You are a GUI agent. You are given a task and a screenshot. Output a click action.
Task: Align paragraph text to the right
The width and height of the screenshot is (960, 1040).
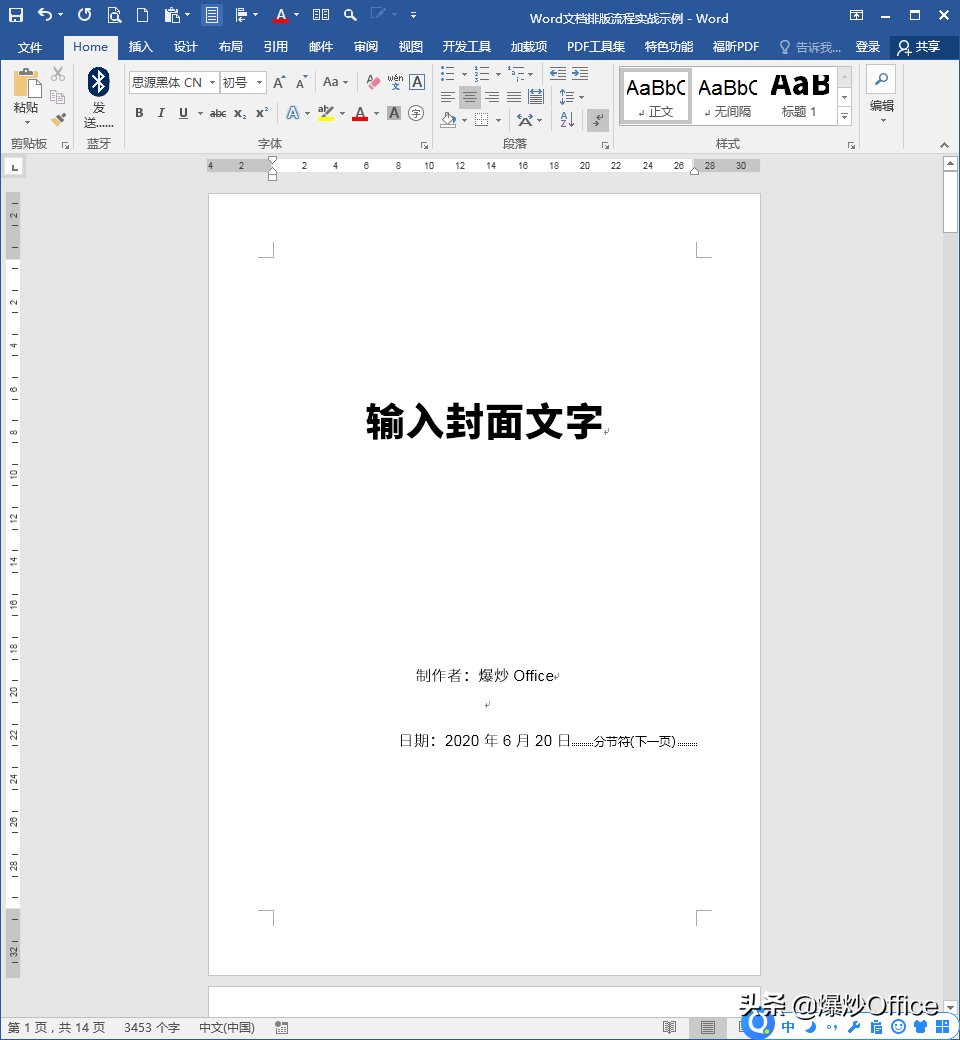coord(492,97)
